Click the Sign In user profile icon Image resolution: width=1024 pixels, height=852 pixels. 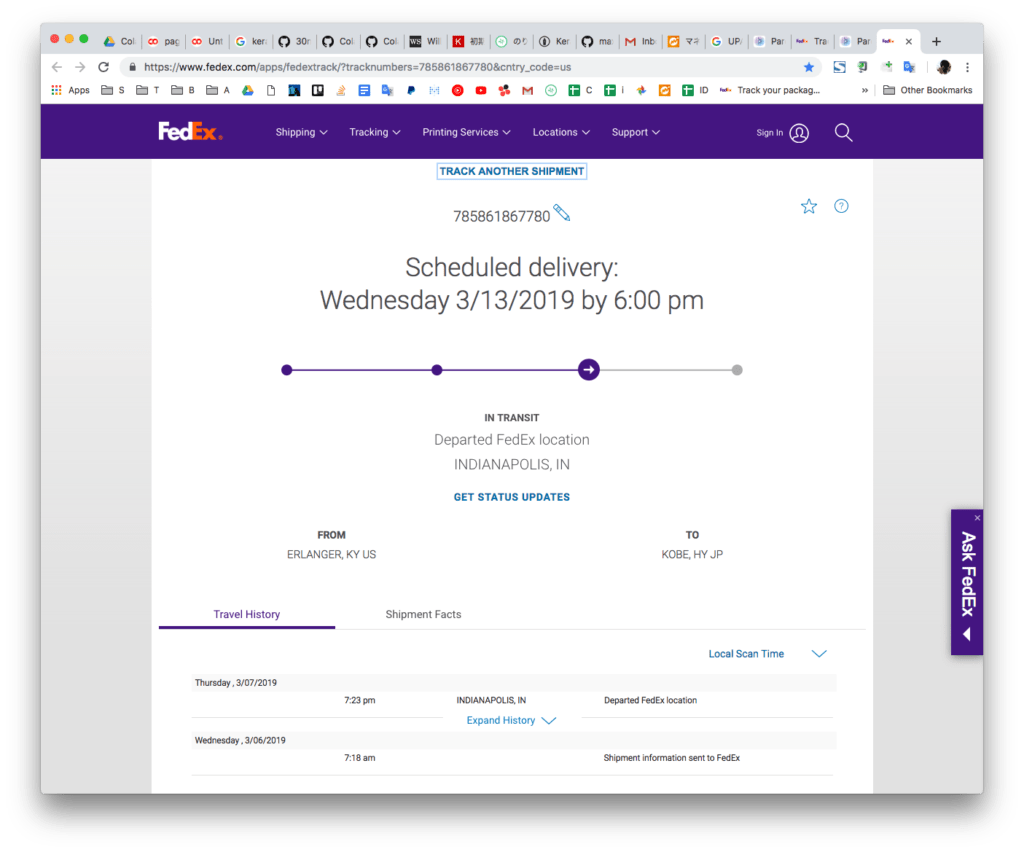[799, 133]
